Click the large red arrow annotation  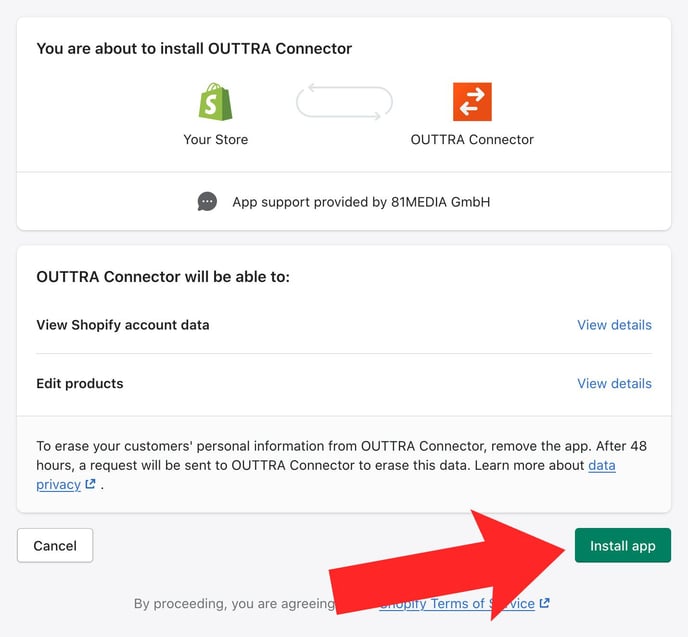point(448,566)
